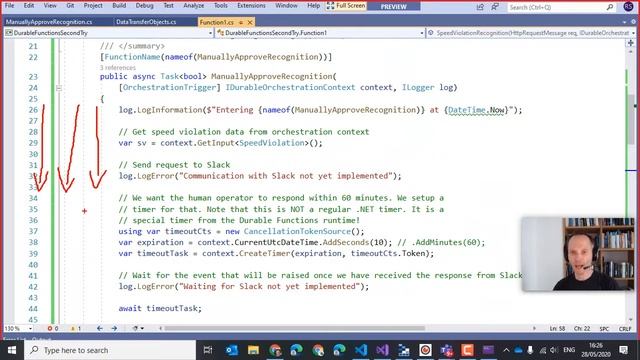Open Visual Studio Code from the taskbar

point(361,350)
